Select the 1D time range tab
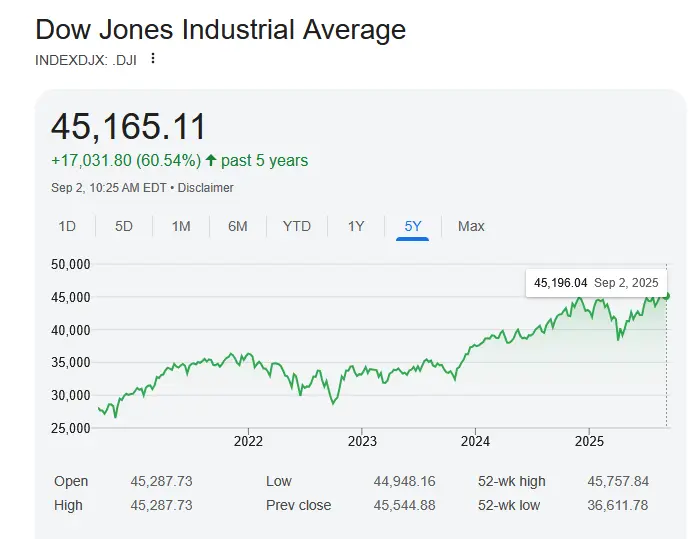The height and width of the screenshot is (539, 697). (x=67, y=226)
